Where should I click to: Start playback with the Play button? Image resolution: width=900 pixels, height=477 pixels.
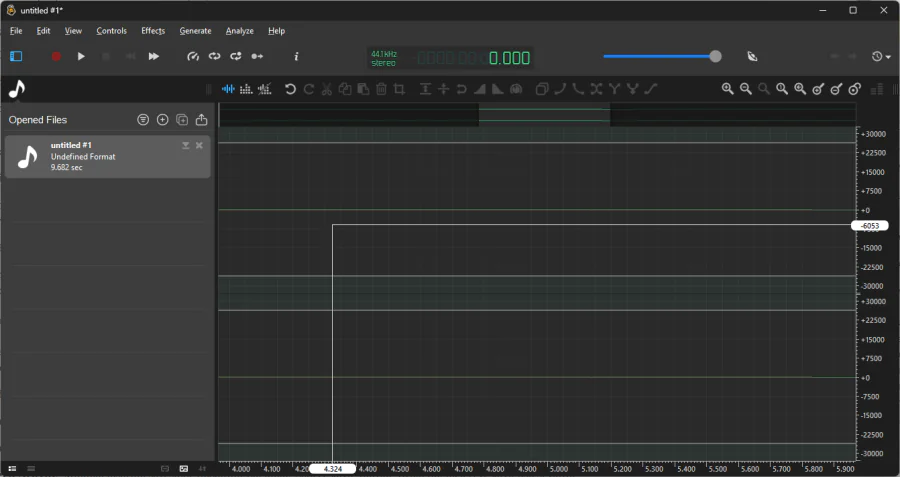coord(81,57)
